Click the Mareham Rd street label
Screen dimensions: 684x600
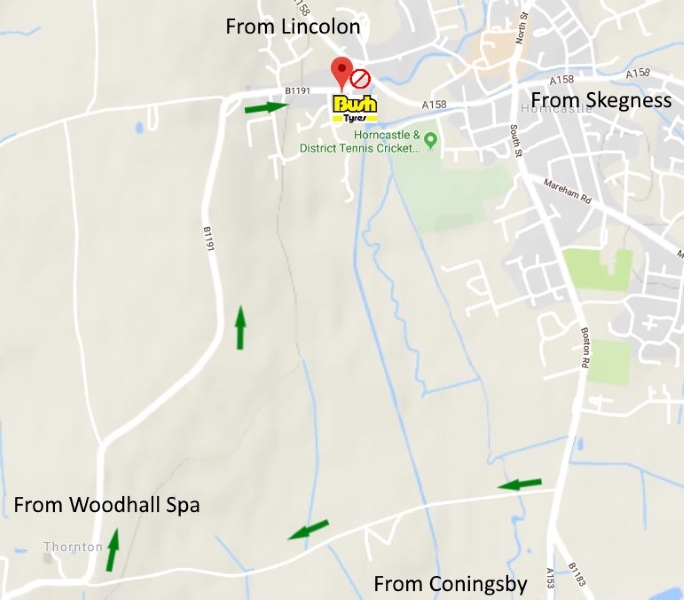click(x=567, y=191)
